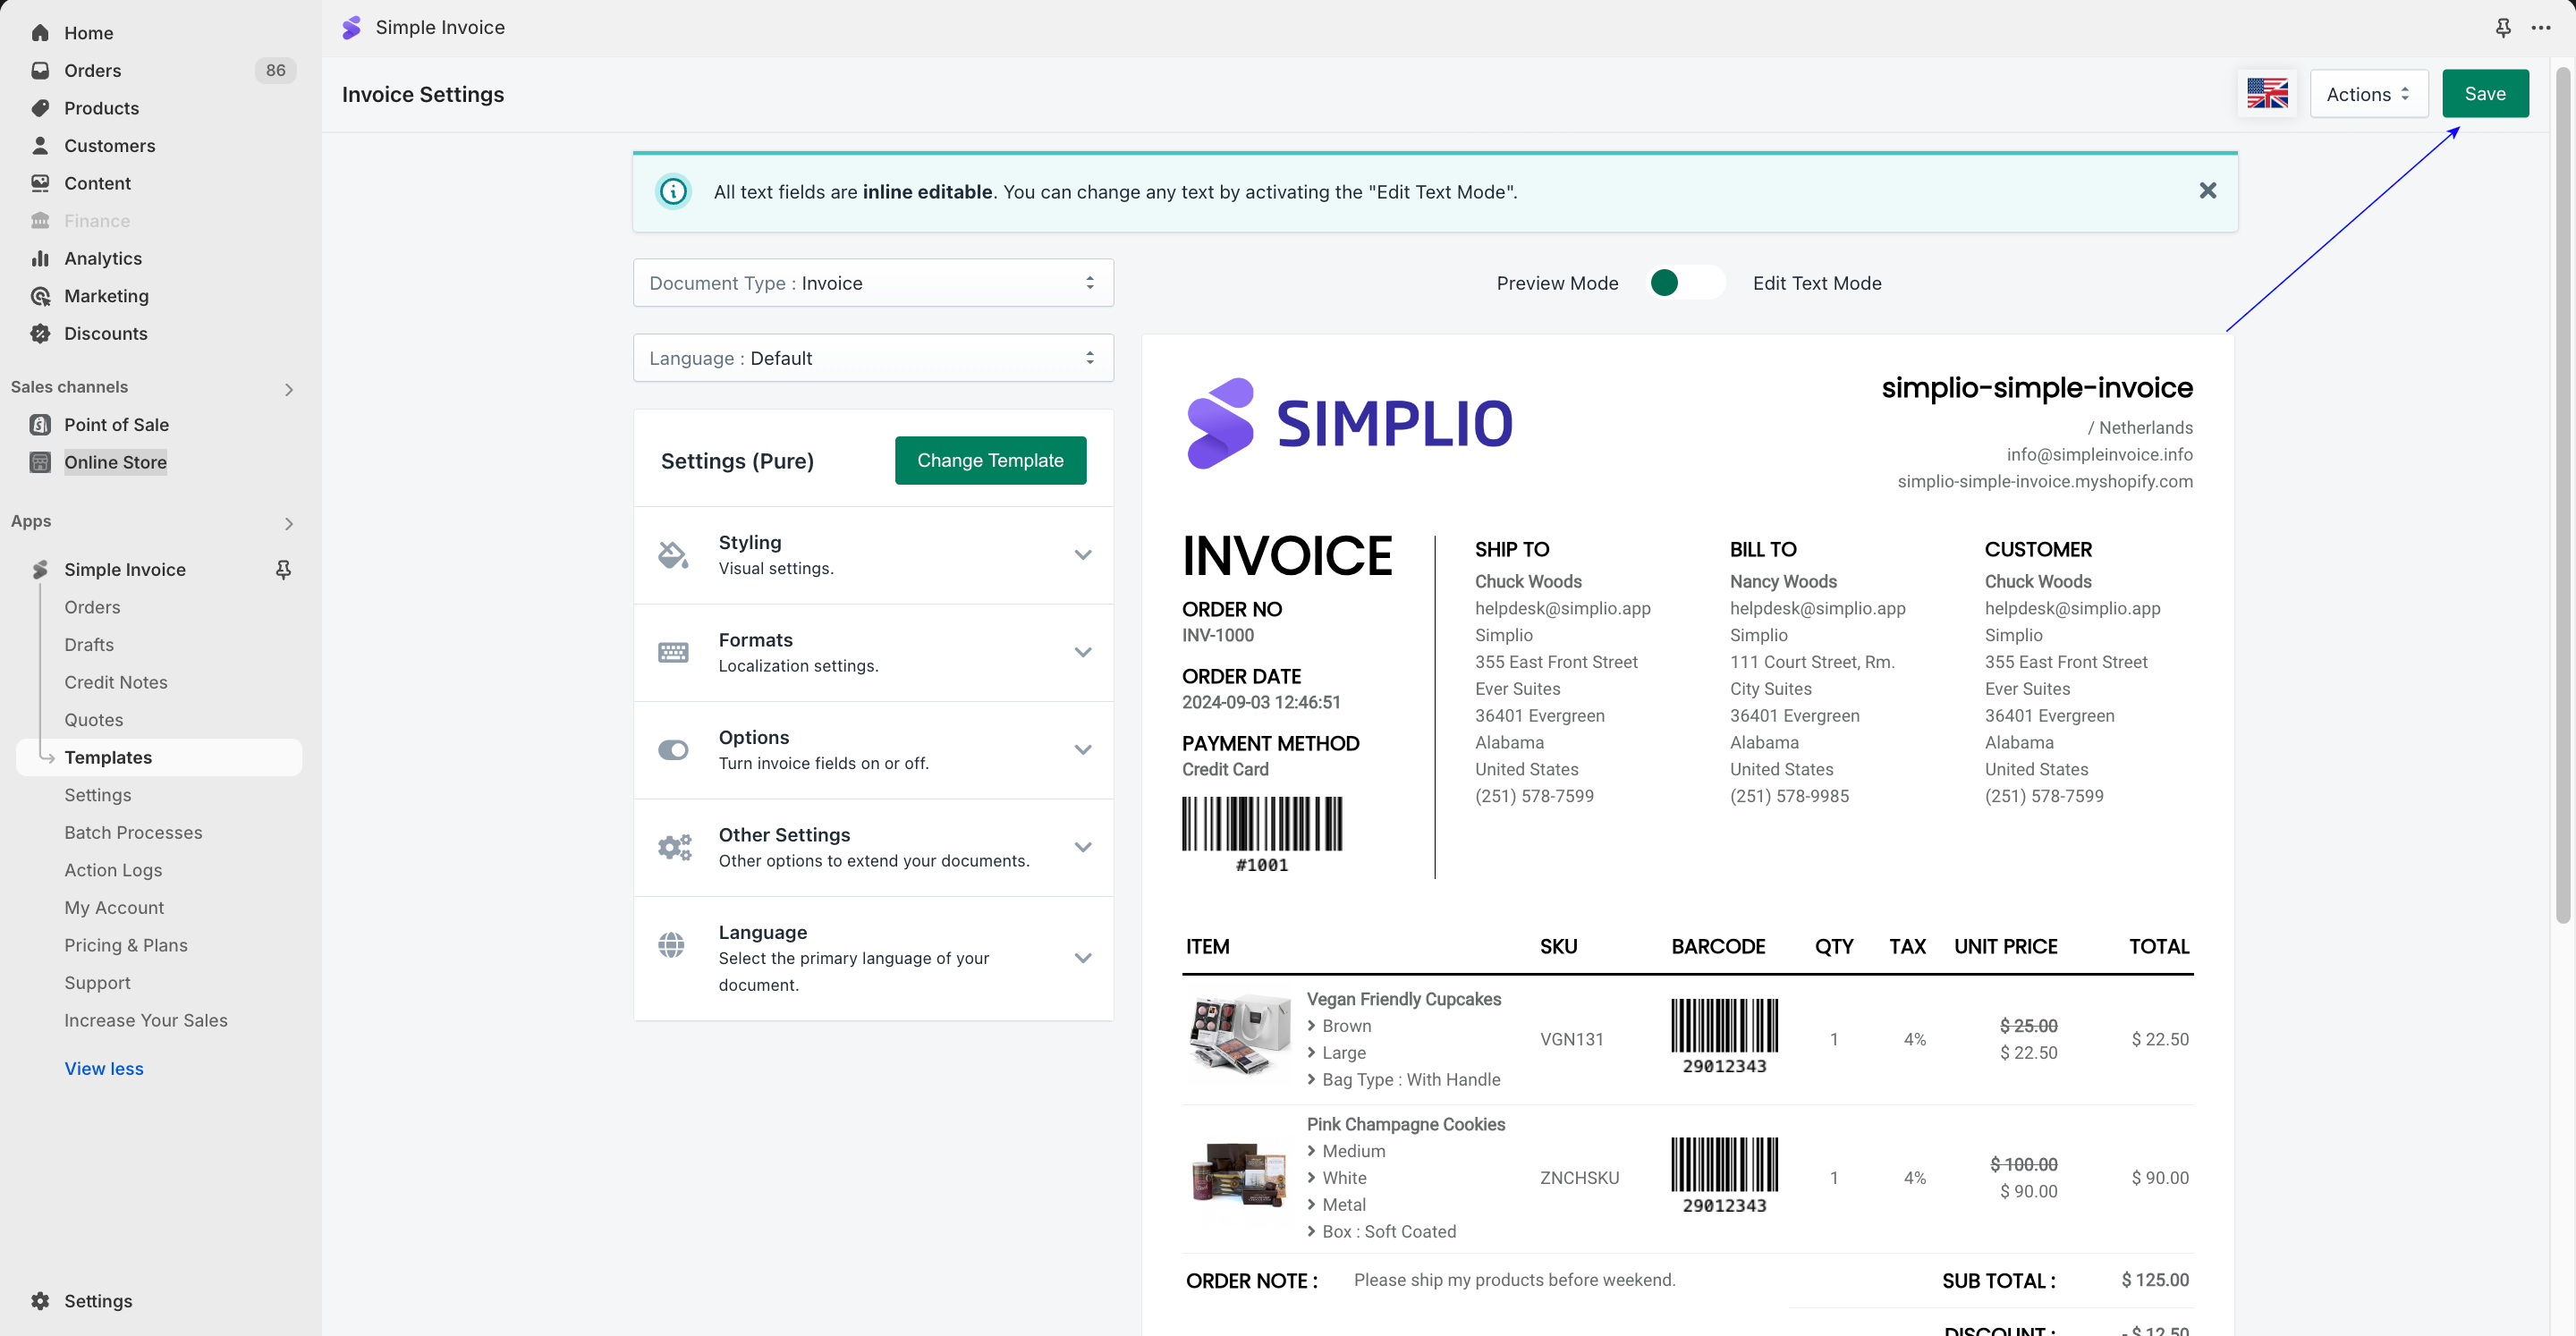Expand the Sales channels section arrow
The image size is (2576, 1336).
click(x=289, y=389)
